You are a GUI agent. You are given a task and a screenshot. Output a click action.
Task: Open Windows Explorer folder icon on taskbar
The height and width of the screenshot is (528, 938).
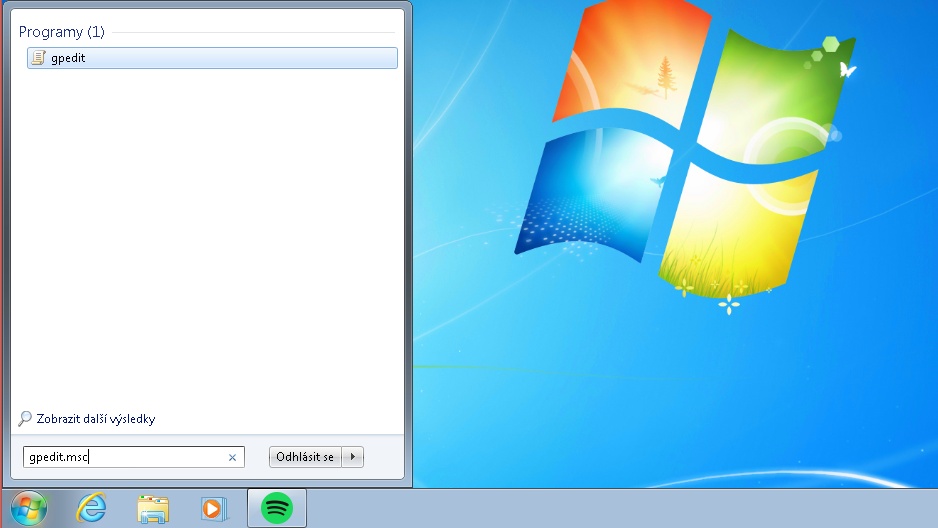[x=153, y=508]
